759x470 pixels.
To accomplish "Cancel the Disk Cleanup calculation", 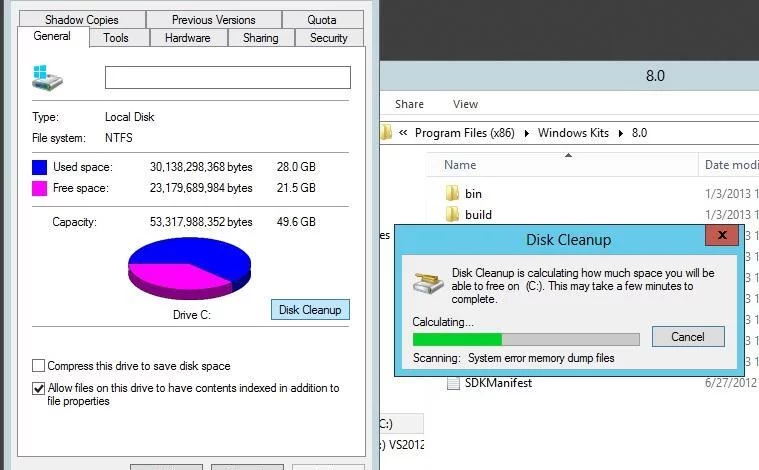I will [688, 336].
